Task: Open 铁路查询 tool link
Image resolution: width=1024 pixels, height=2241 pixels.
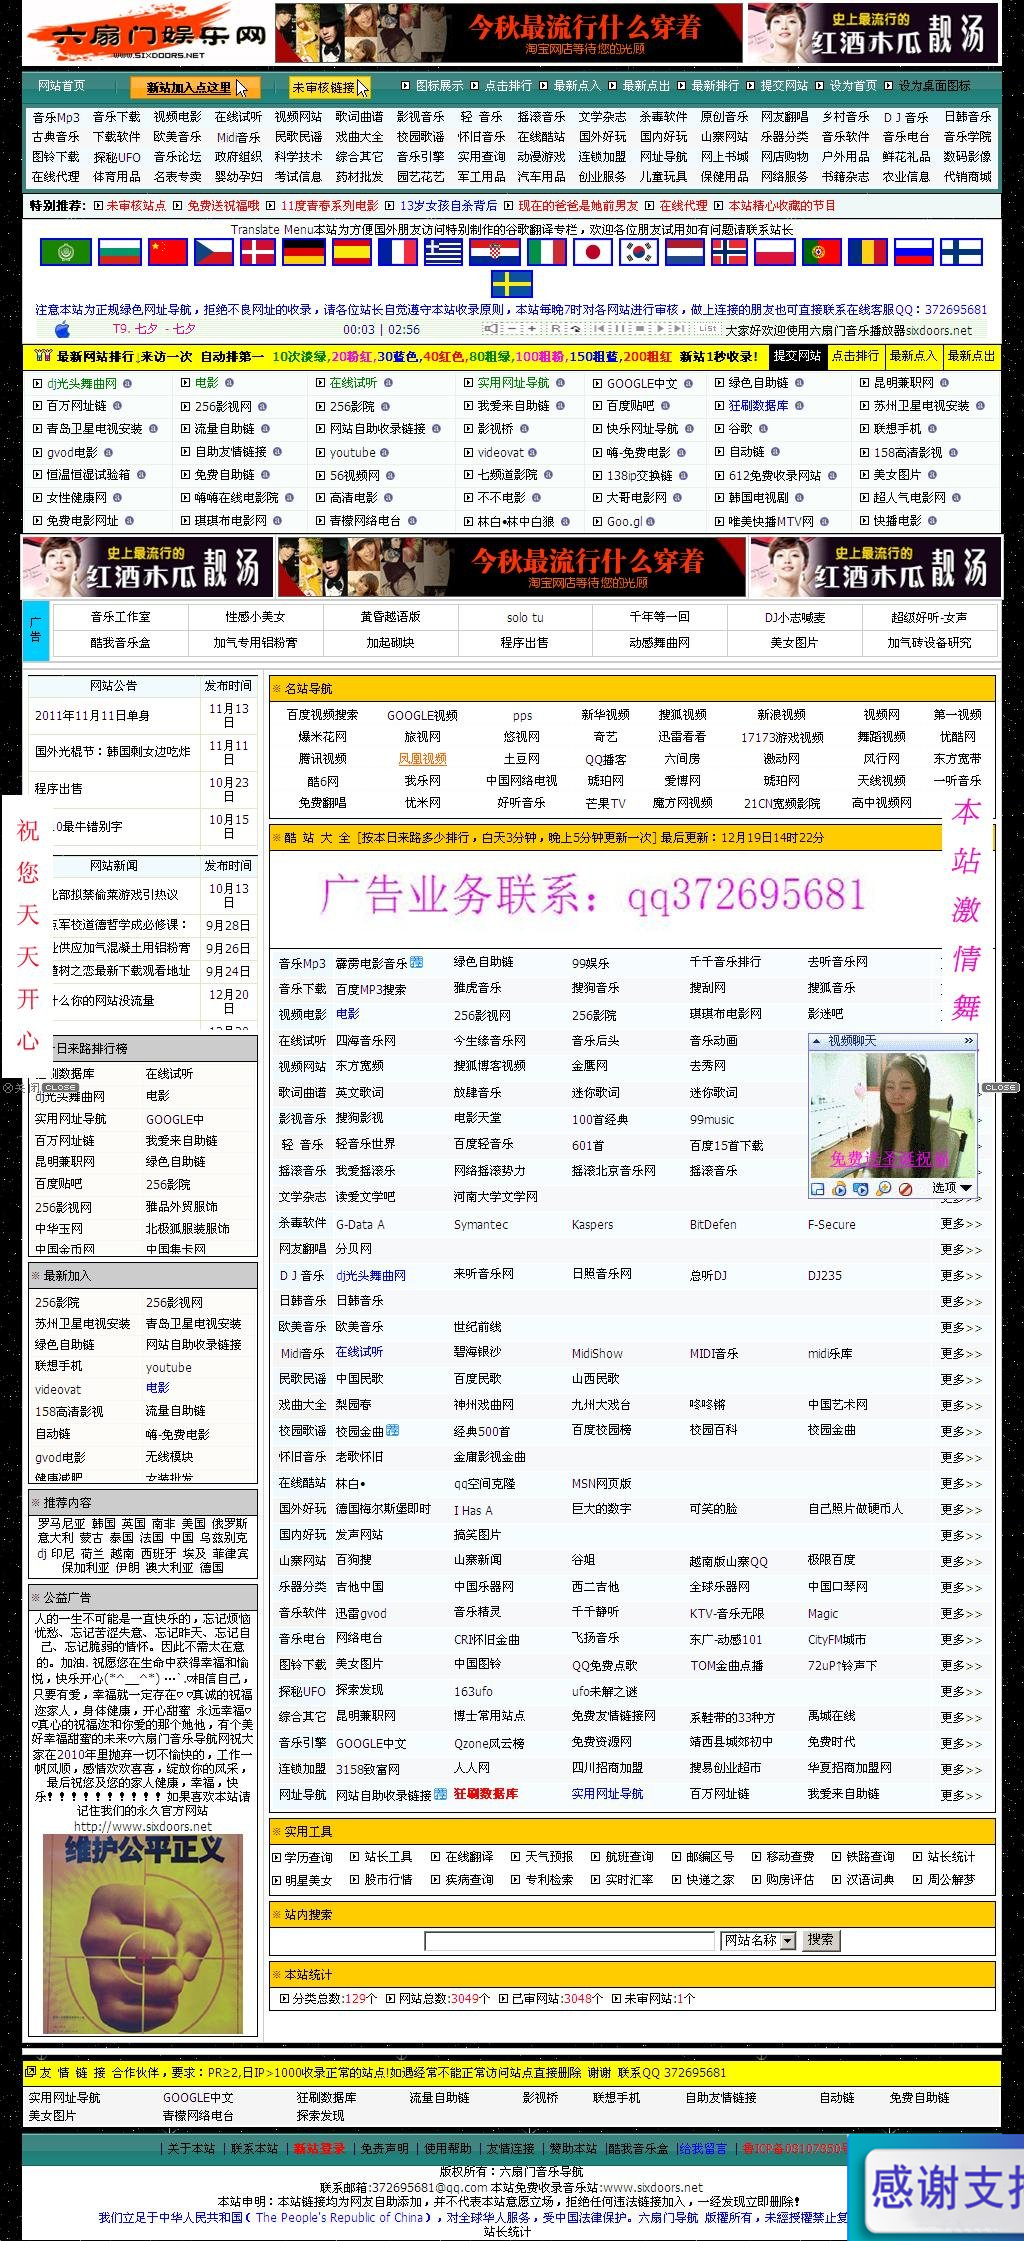Action: pyautogui.click(x=870, y=1857)
